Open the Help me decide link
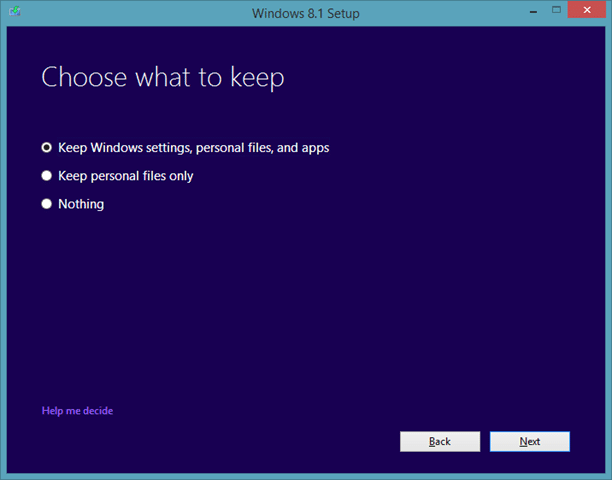The width and height of the screenshot is (612, 480). tap(77, 411)
